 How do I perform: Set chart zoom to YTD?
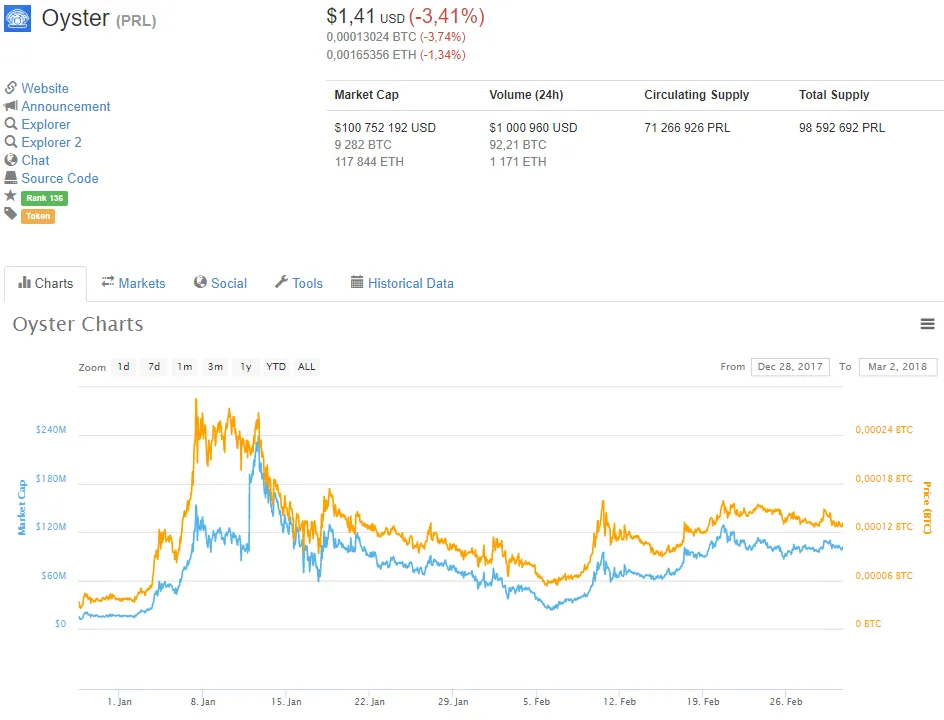[x=276, y=367]
